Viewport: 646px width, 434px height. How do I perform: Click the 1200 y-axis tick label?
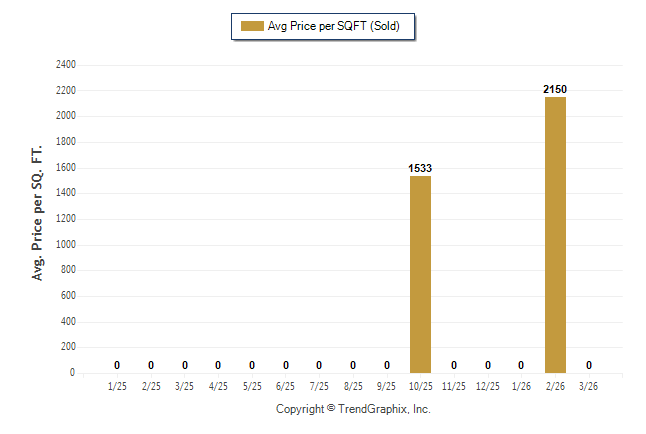click(x=65, y=219)
